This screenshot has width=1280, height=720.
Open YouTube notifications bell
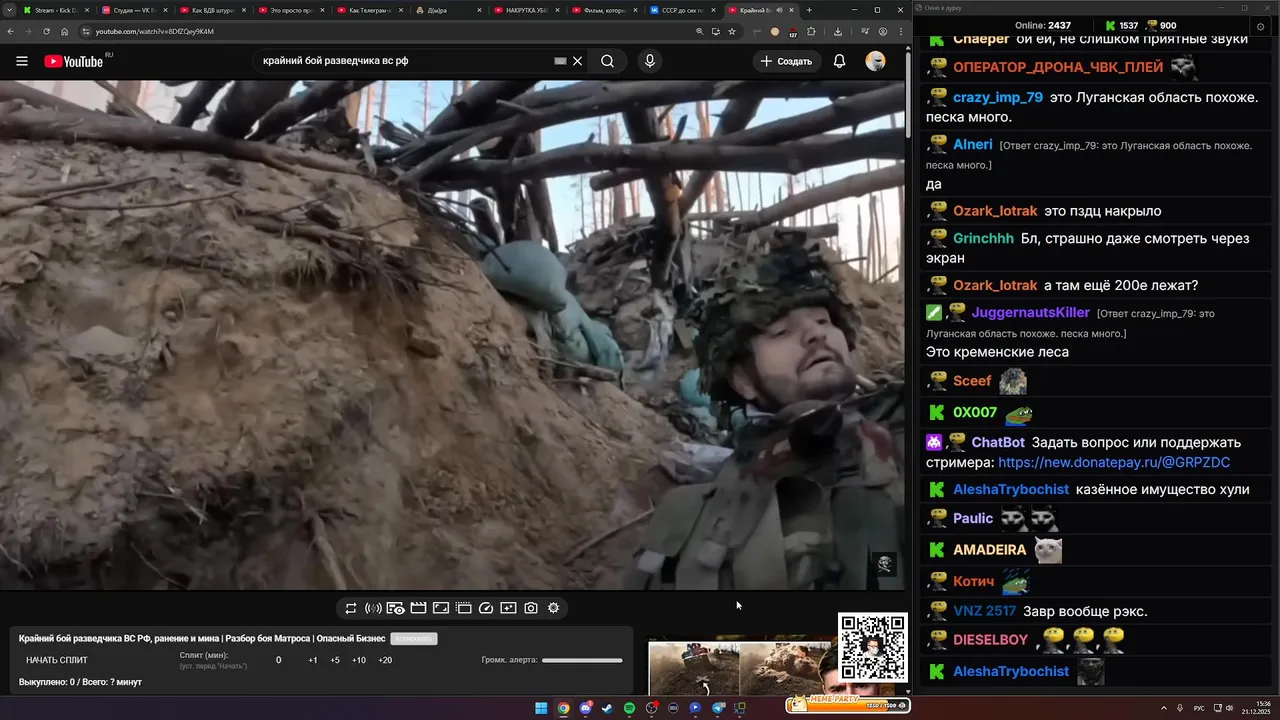(840, 61)
